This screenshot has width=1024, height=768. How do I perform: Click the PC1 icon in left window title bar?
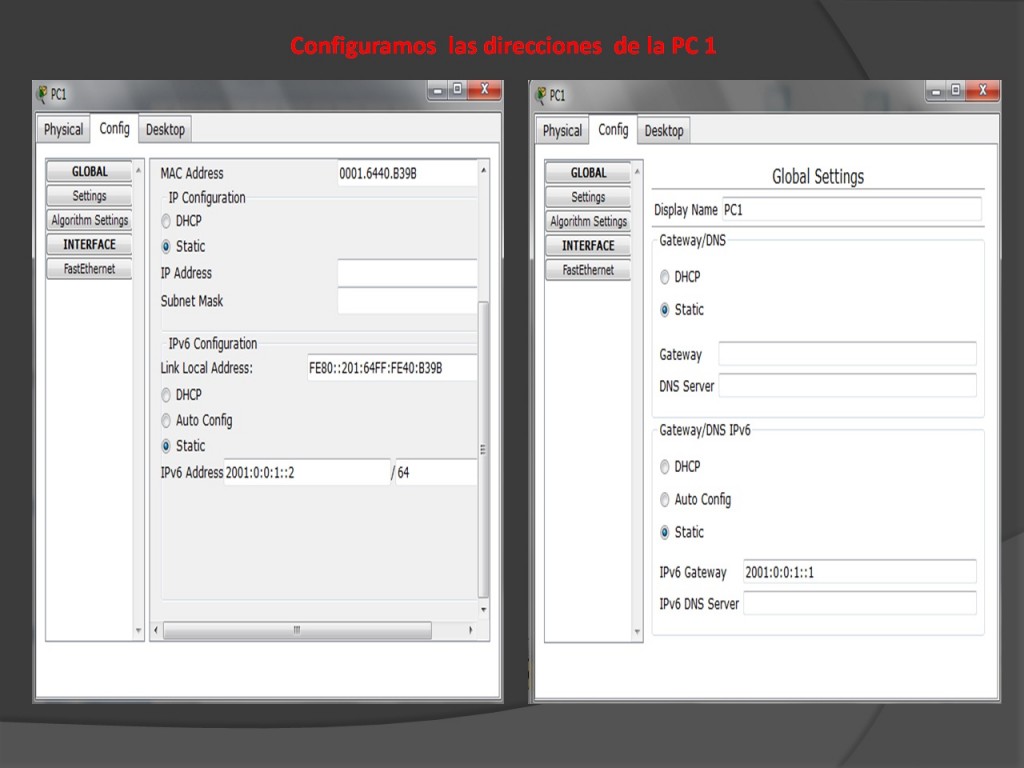click(x=43, y=94)
